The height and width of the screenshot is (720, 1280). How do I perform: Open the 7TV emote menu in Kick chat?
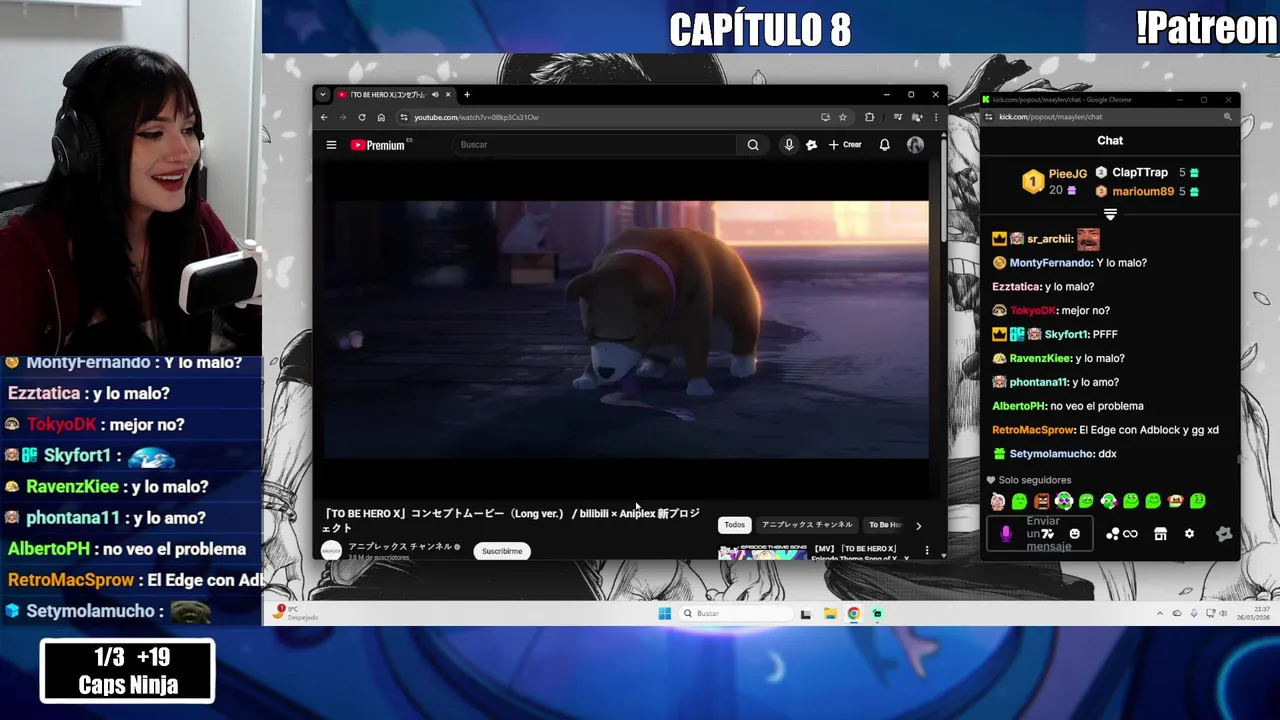click(1048, 534)
